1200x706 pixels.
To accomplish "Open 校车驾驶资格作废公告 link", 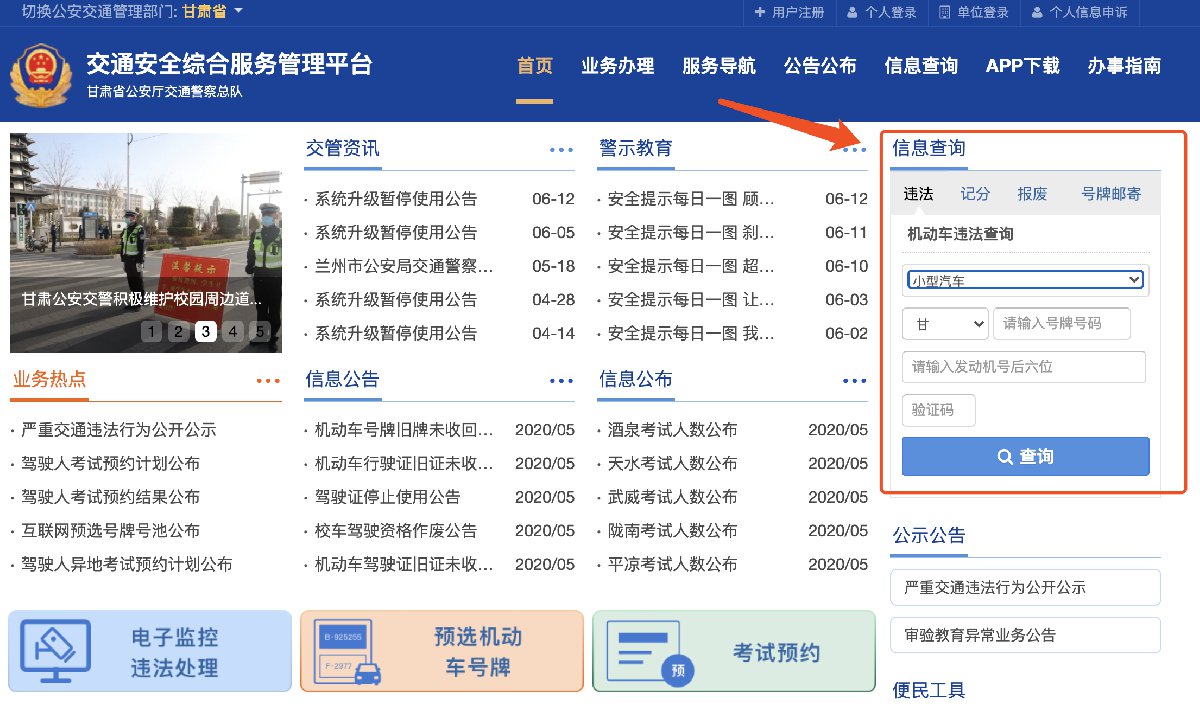I will click(x=396, y=531).
